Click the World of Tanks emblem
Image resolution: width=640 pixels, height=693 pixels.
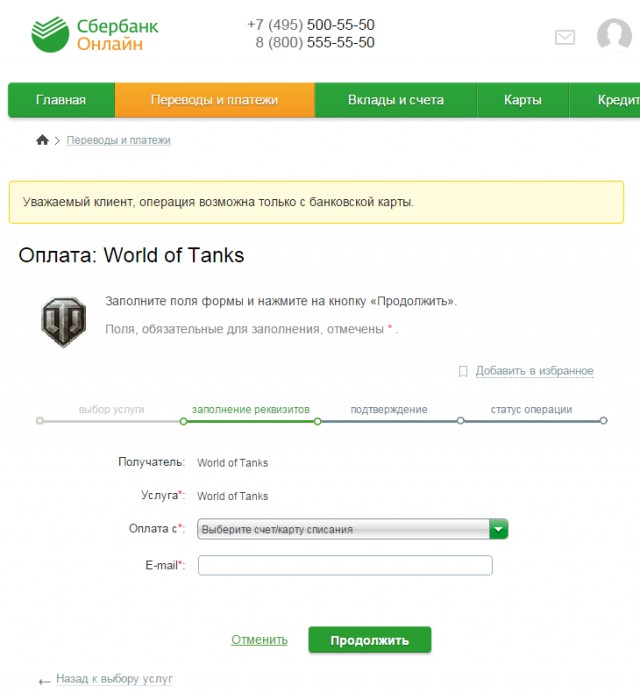[x=63, y=322]
